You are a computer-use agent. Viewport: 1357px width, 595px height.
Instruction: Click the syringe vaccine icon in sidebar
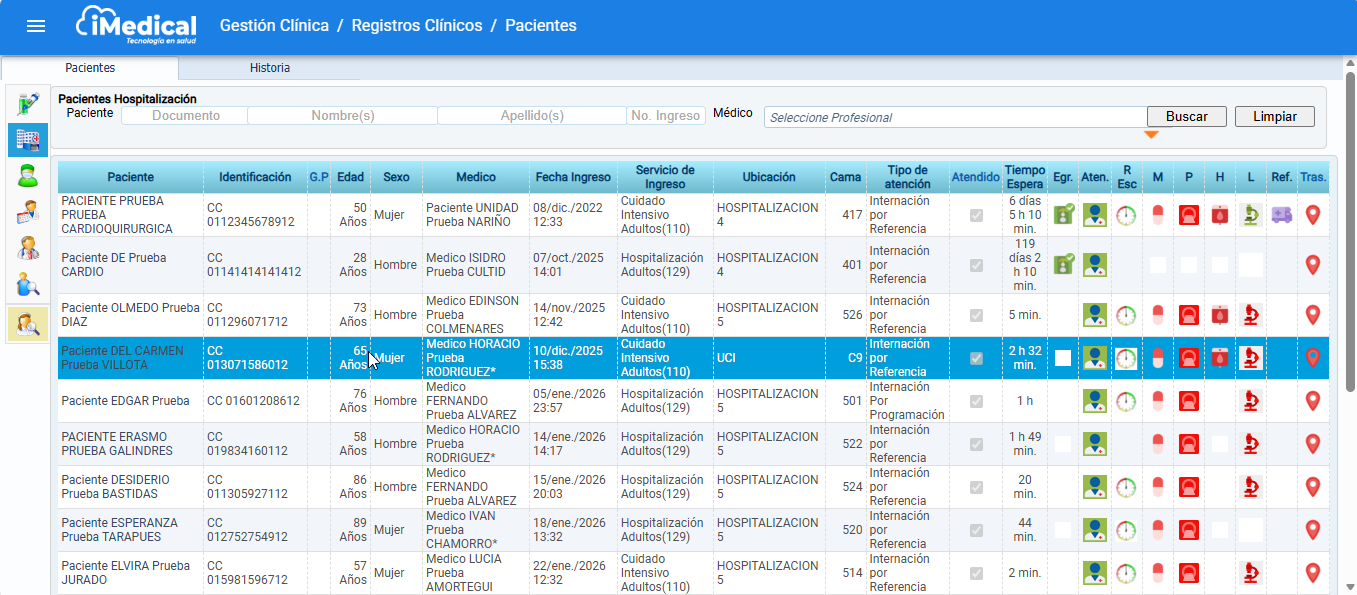point(27,103)
